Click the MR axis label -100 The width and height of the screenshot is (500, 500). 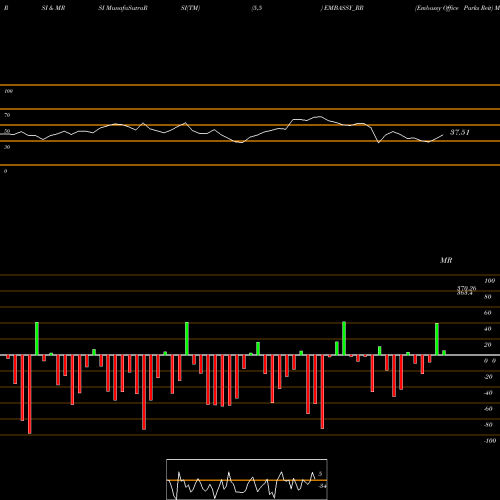pyautogui.click(x=490, y=441)
